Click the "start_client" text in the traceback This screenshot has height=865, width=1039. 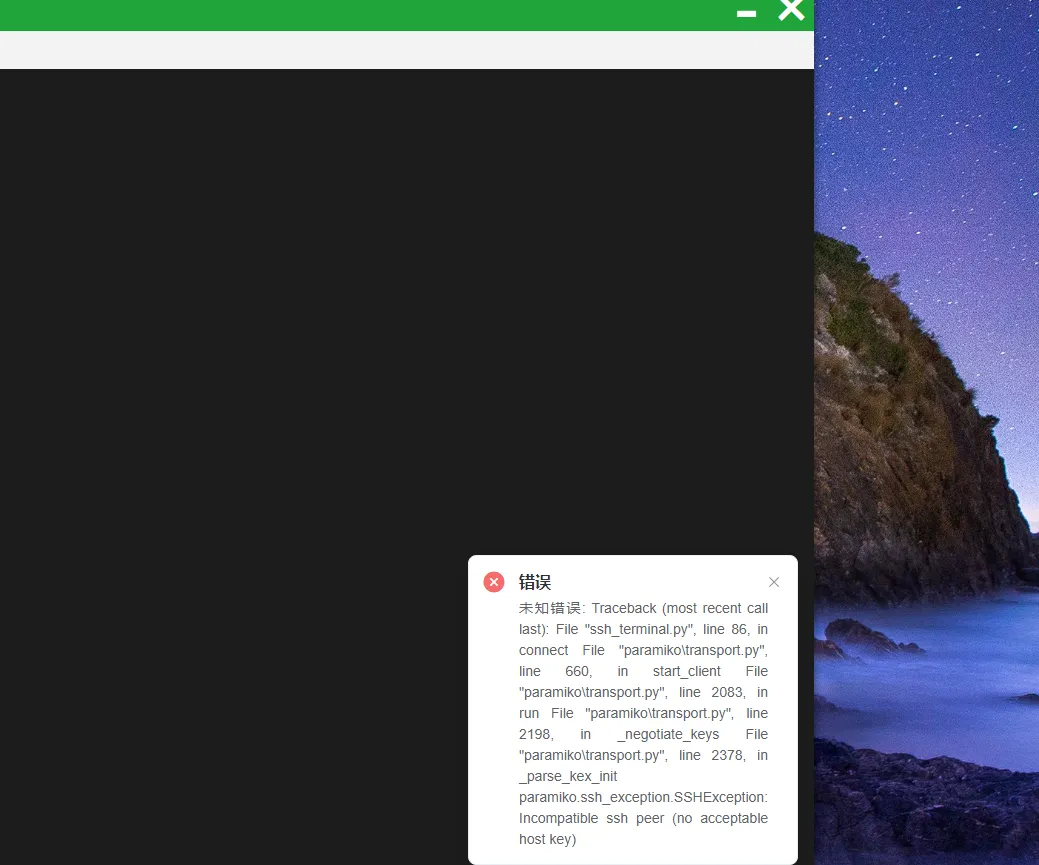tap(686, 671)
